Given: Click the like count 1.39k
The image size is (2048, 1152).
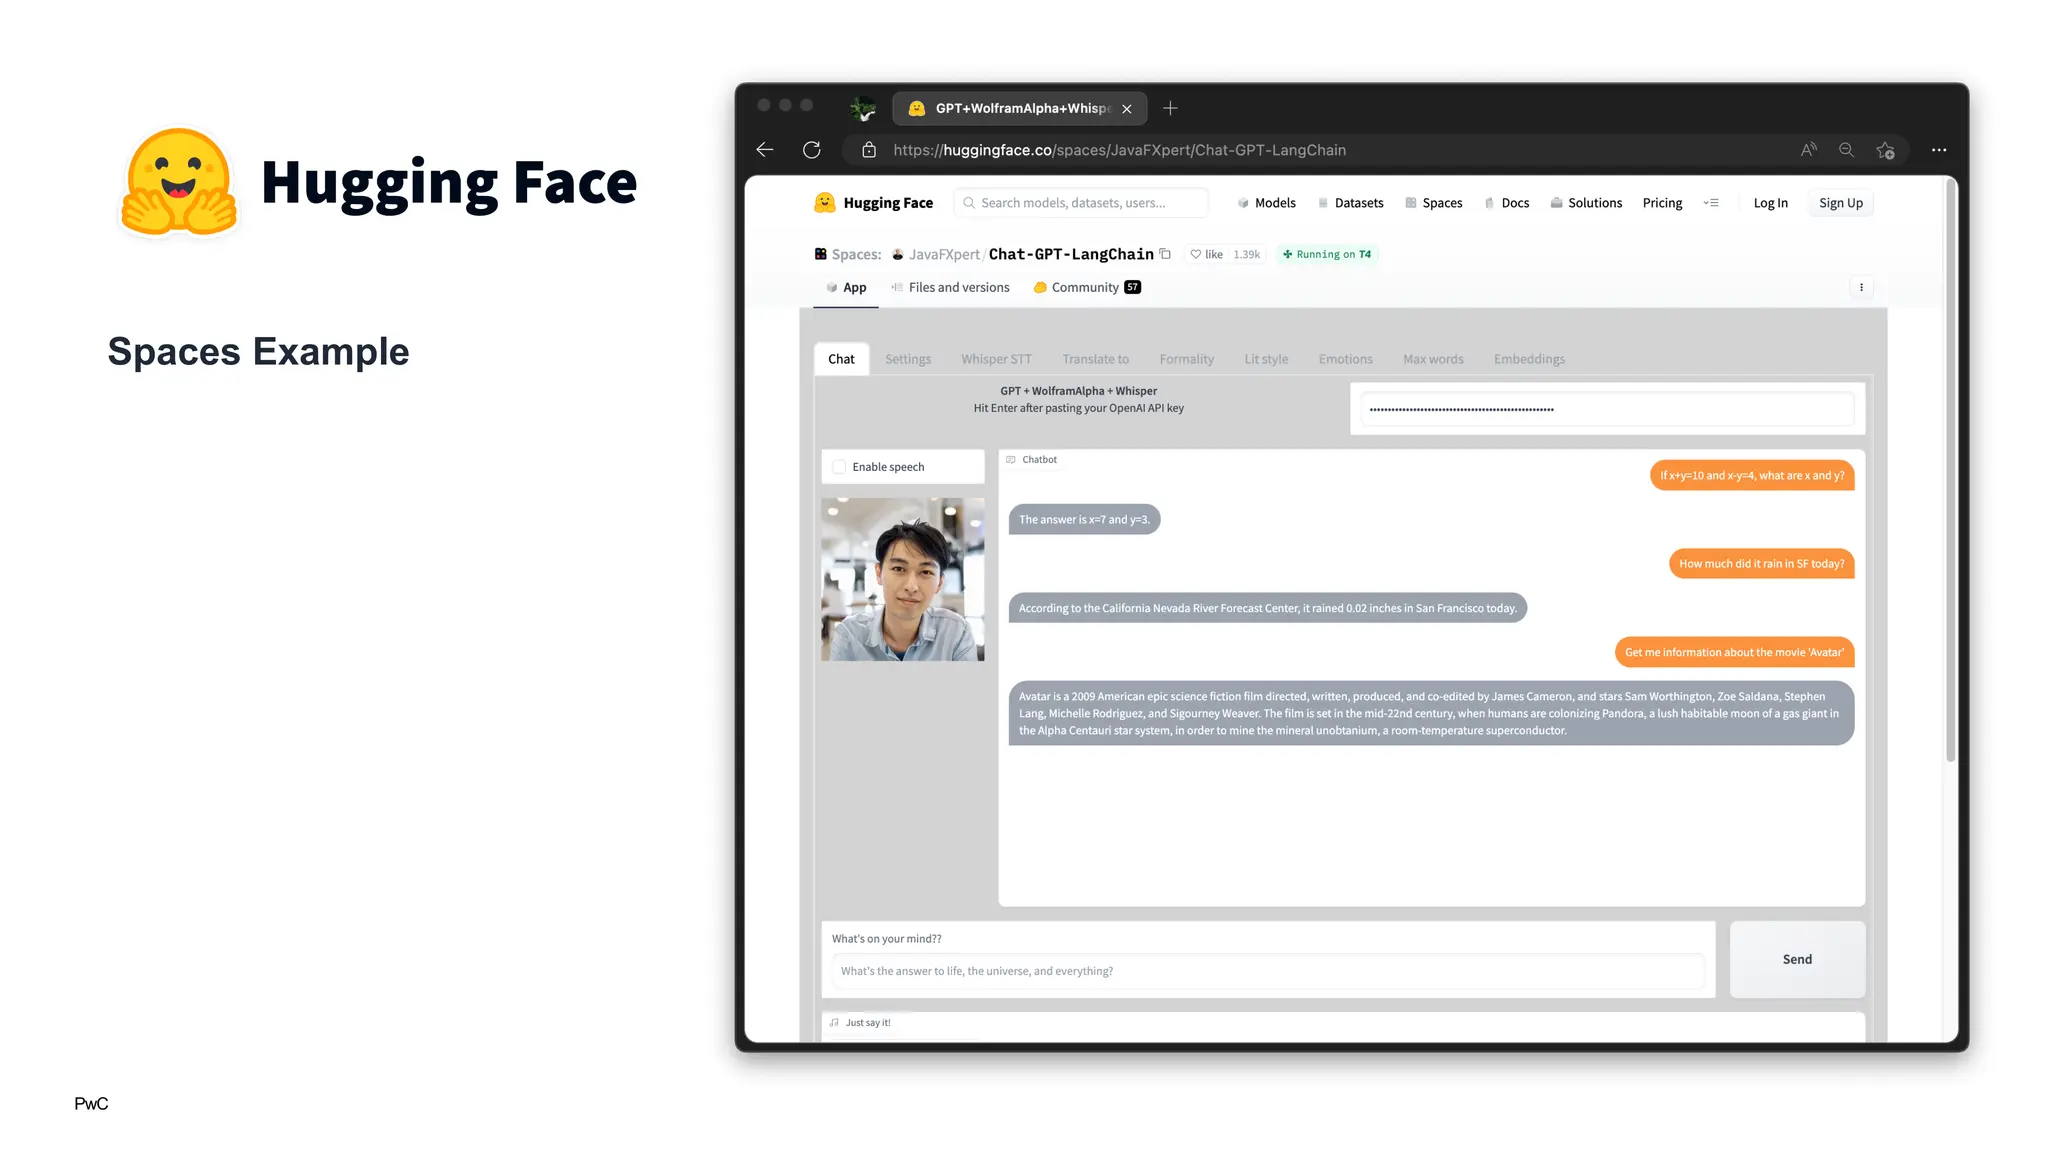Looking at the screenshot, I should tap(1247, 254).
